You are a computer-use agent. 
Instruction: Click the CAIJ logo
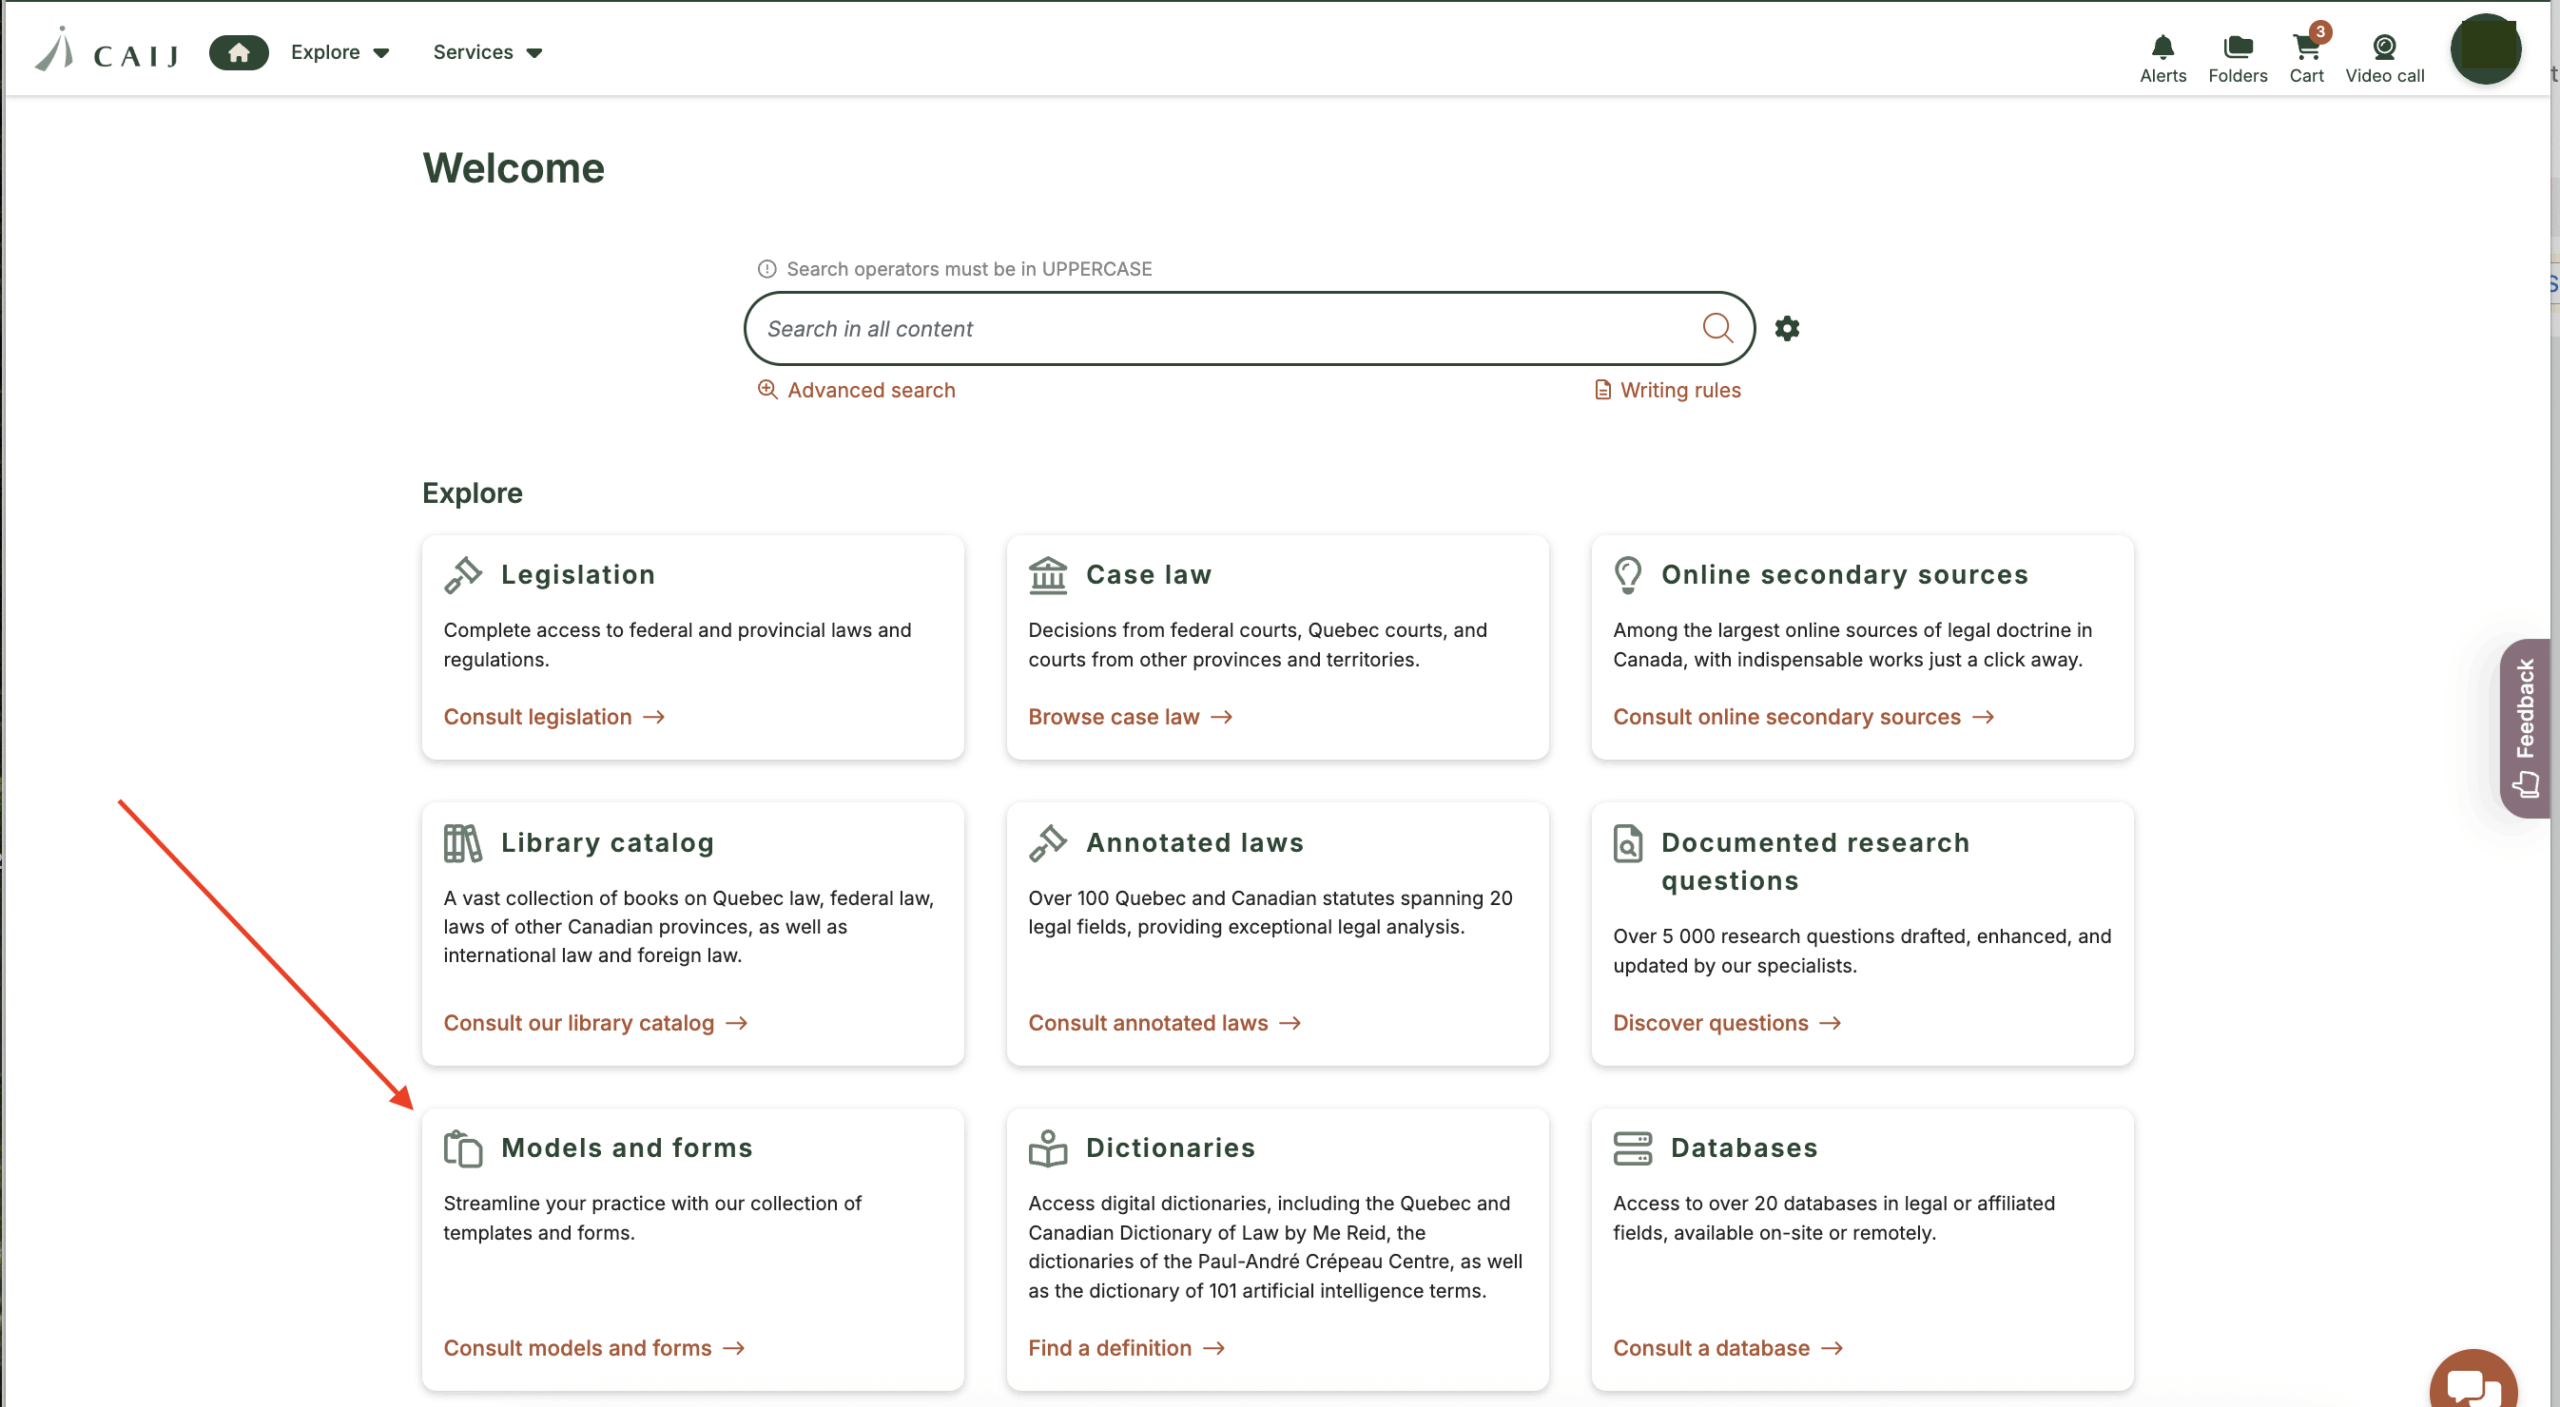click(105, 52)
